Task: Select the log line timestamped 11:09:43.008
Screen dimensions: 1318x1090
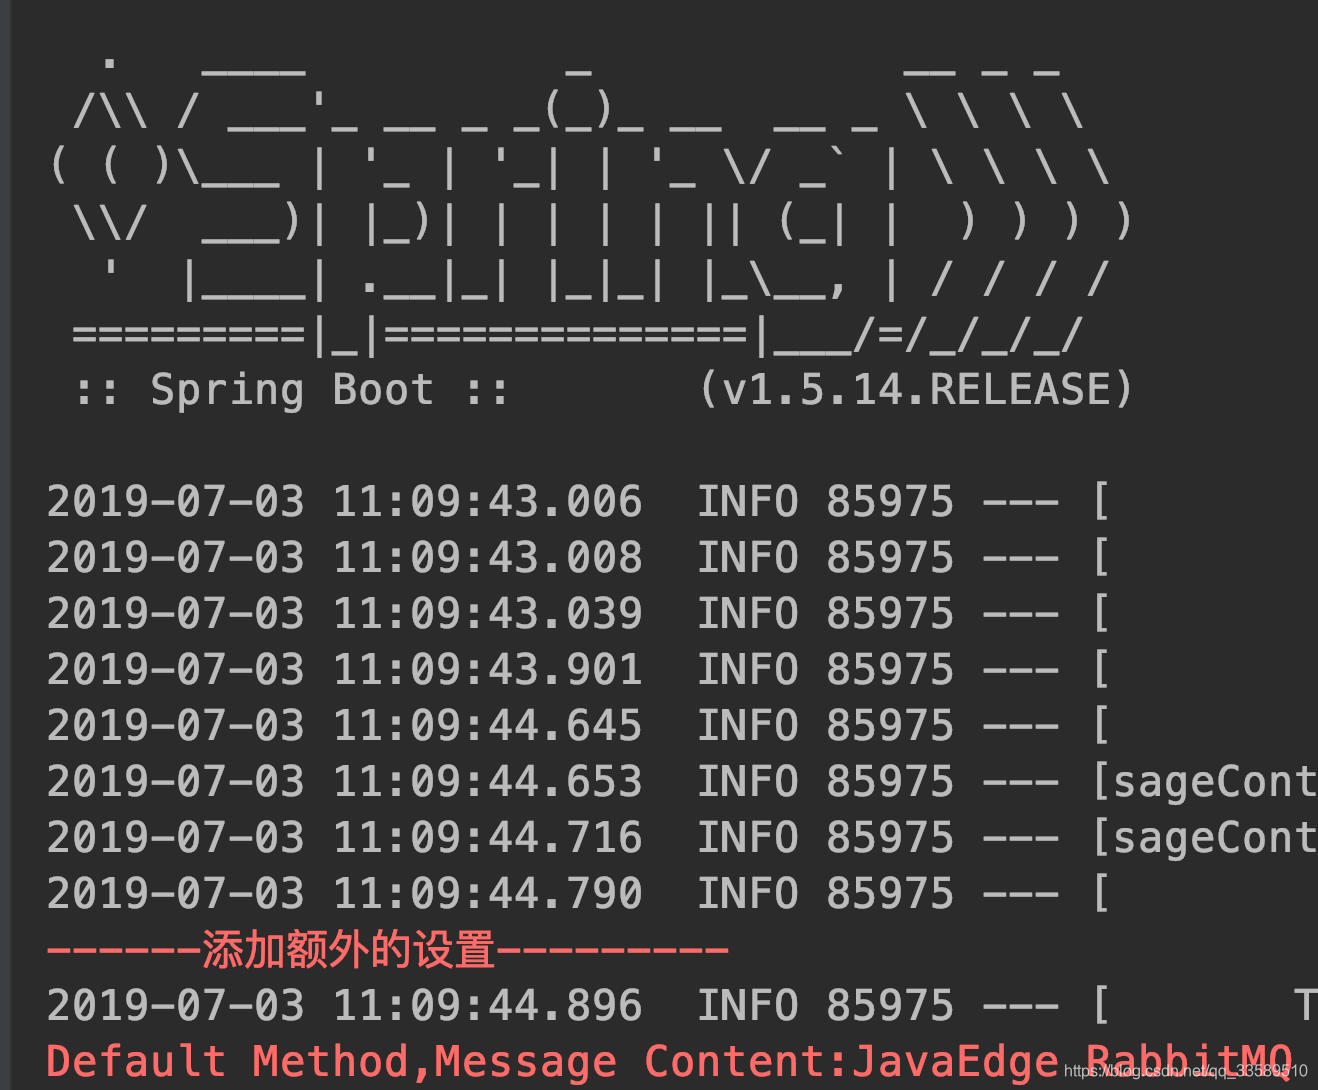Action: coord(578,558)
